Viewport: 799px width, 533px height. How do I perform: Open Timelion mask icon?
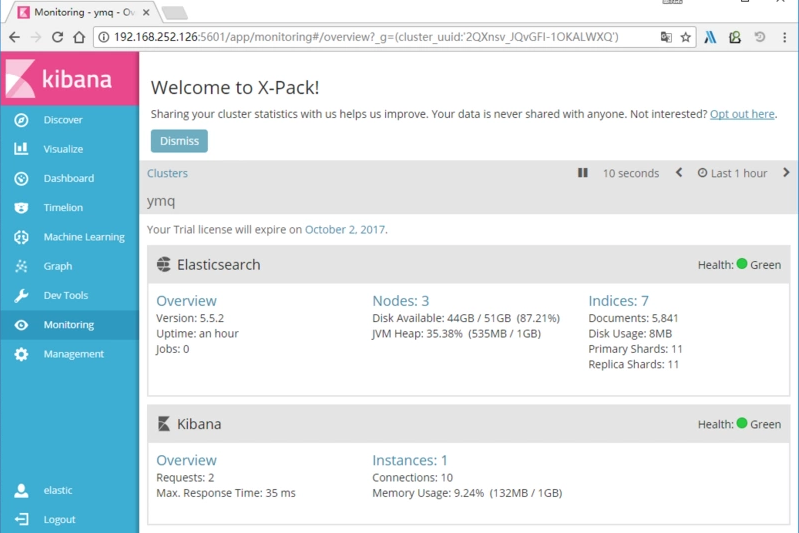(x=21, y=207)
